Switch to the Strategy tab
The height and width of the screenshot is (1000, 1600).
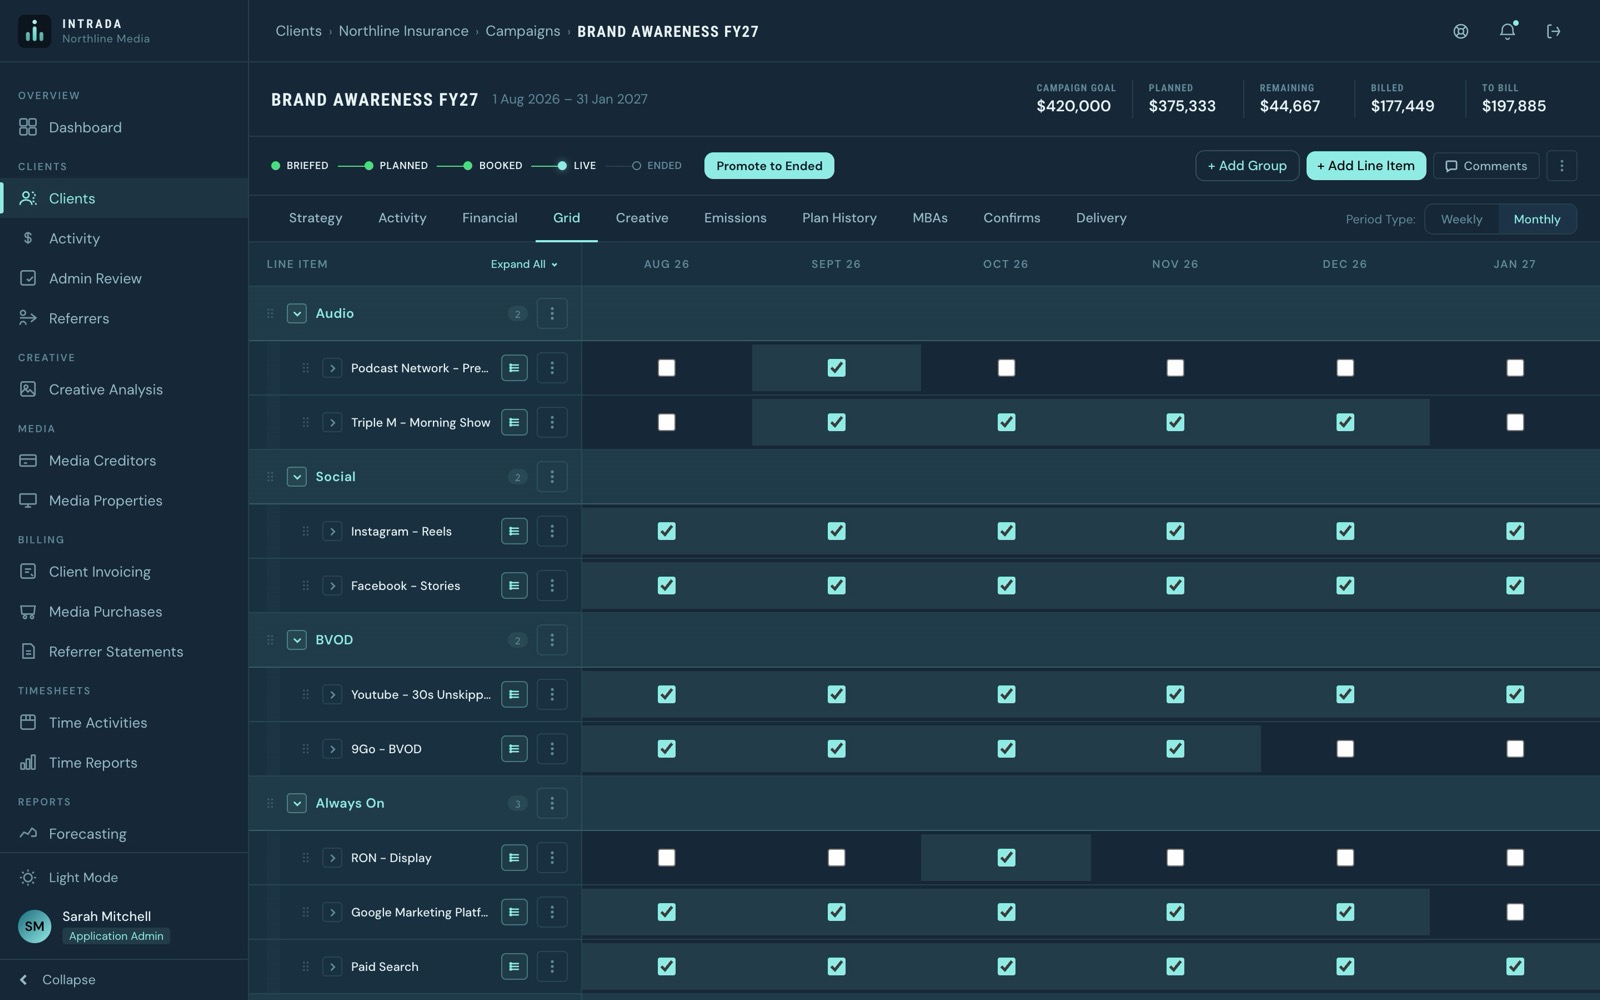pyautogui.click(x=315, y=218)
